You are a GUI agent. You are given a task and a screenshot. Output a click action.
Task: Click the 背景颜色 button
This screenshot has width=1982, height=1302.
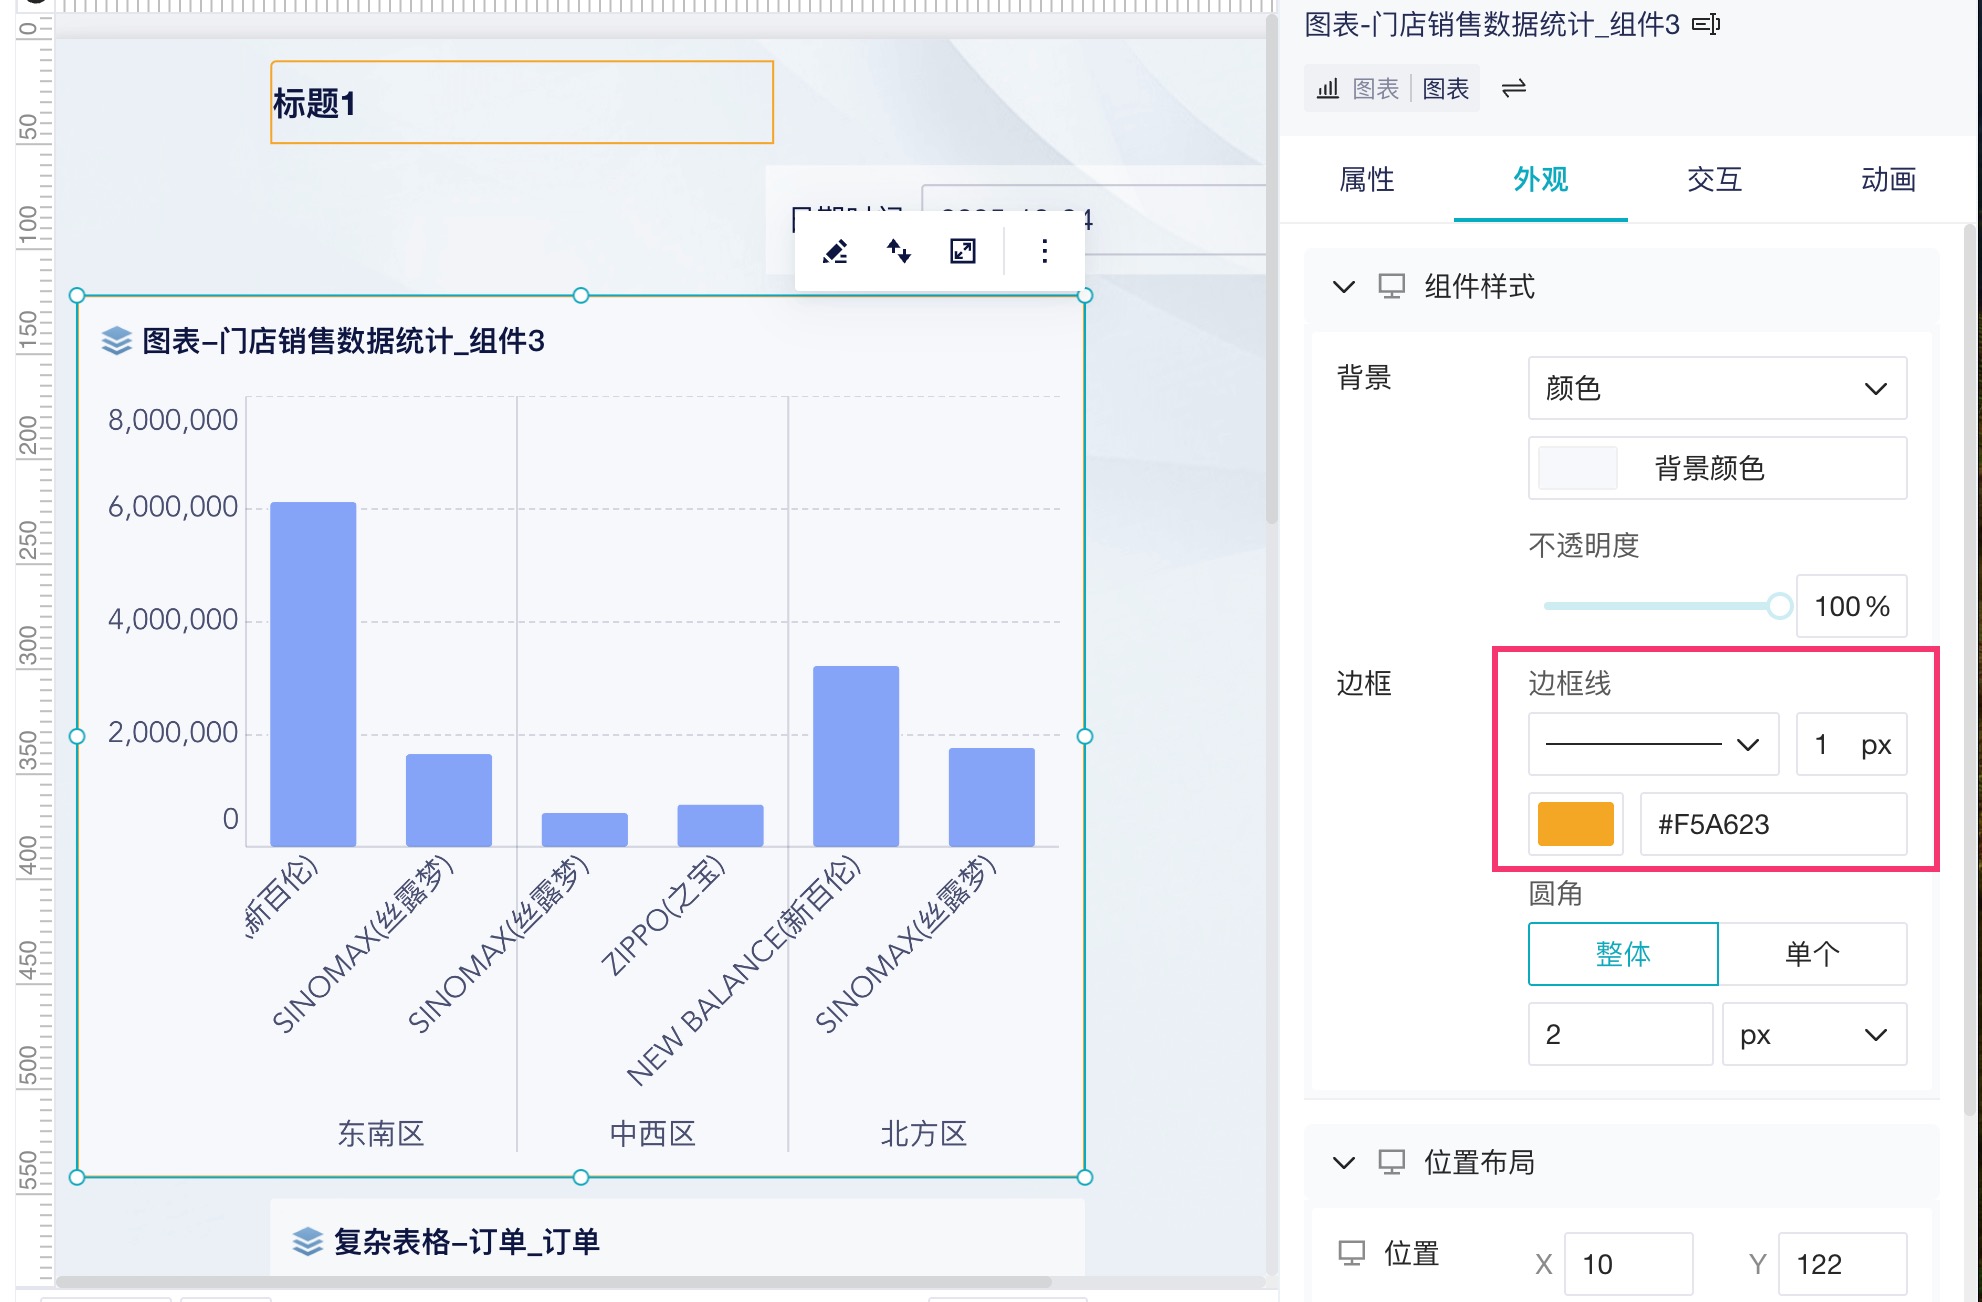[x=1716, y=468]
